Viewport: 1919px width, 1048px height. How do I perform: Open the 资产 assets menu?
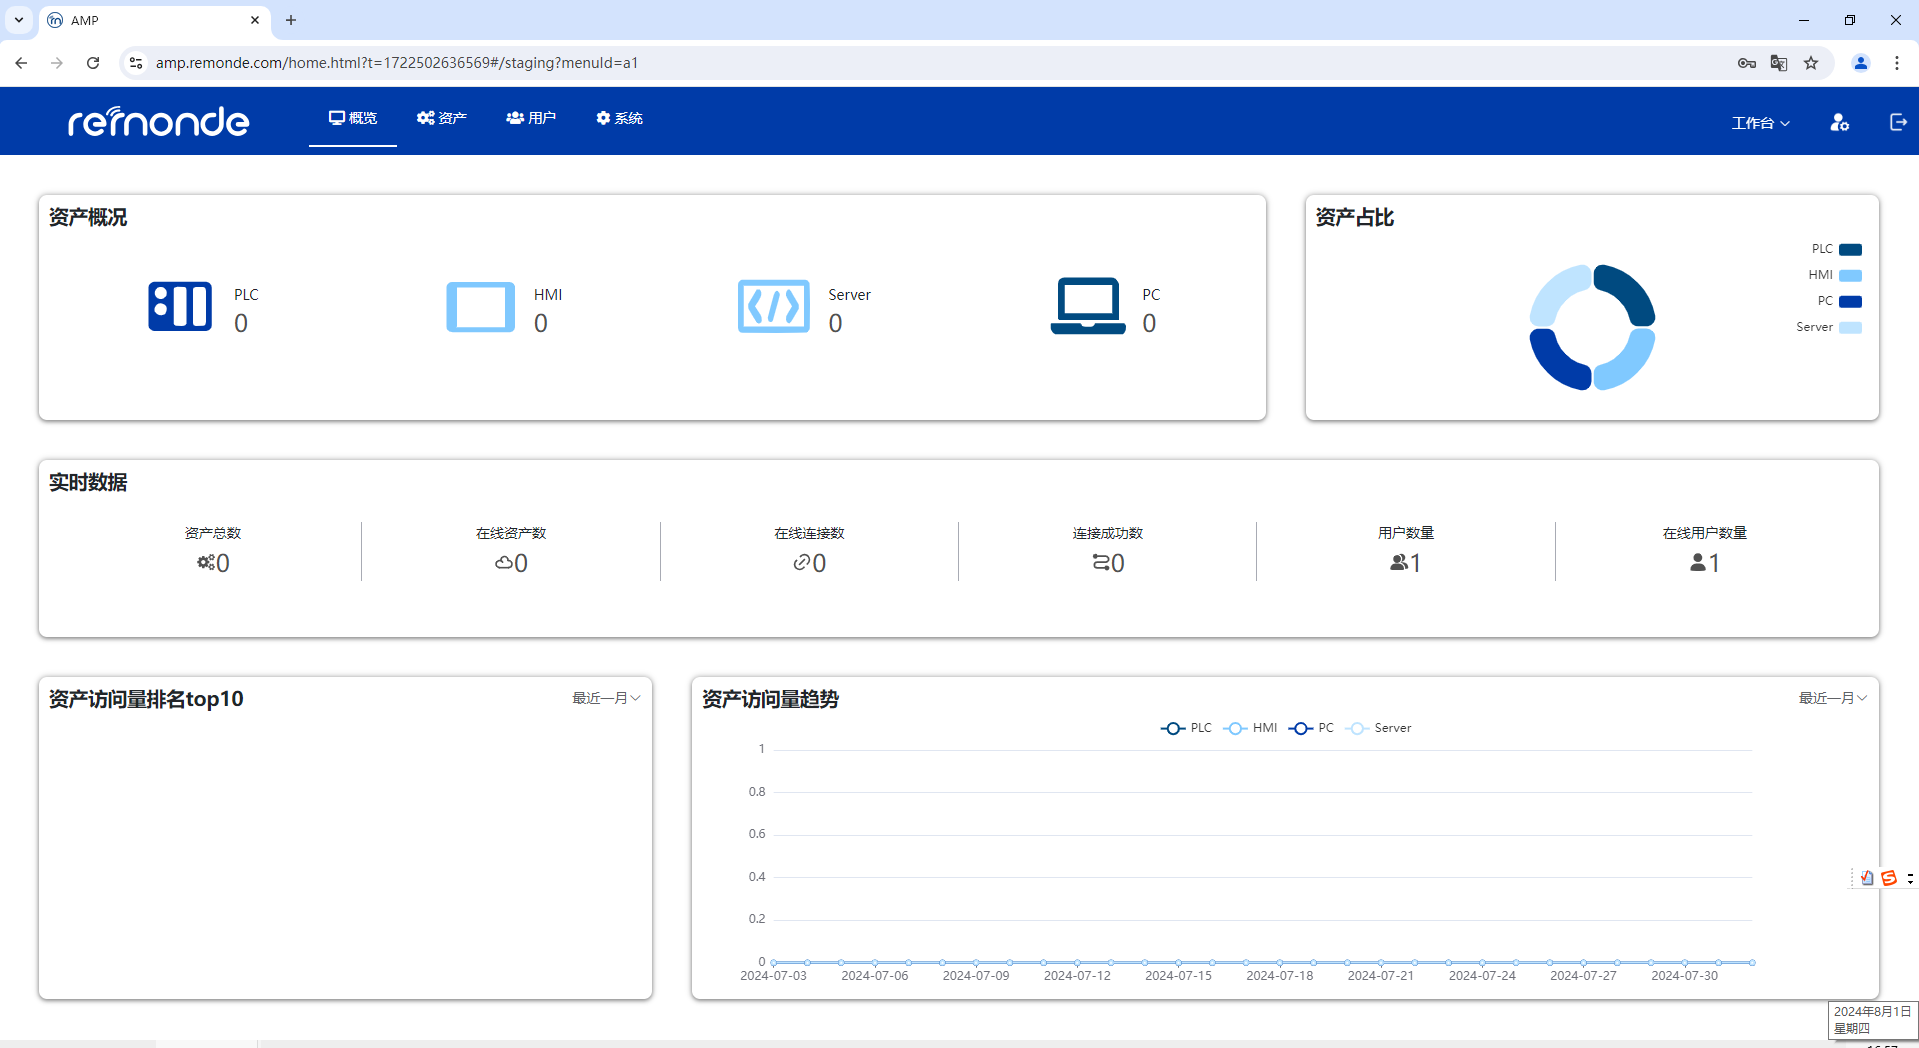click(442, 118)
